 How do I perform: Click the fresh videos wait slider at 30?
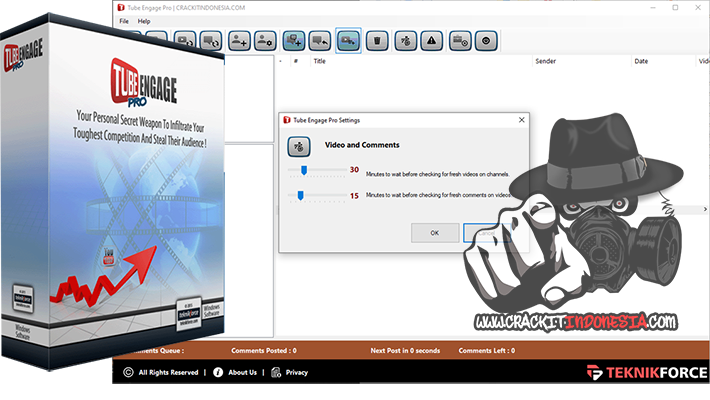coord(304,171)
